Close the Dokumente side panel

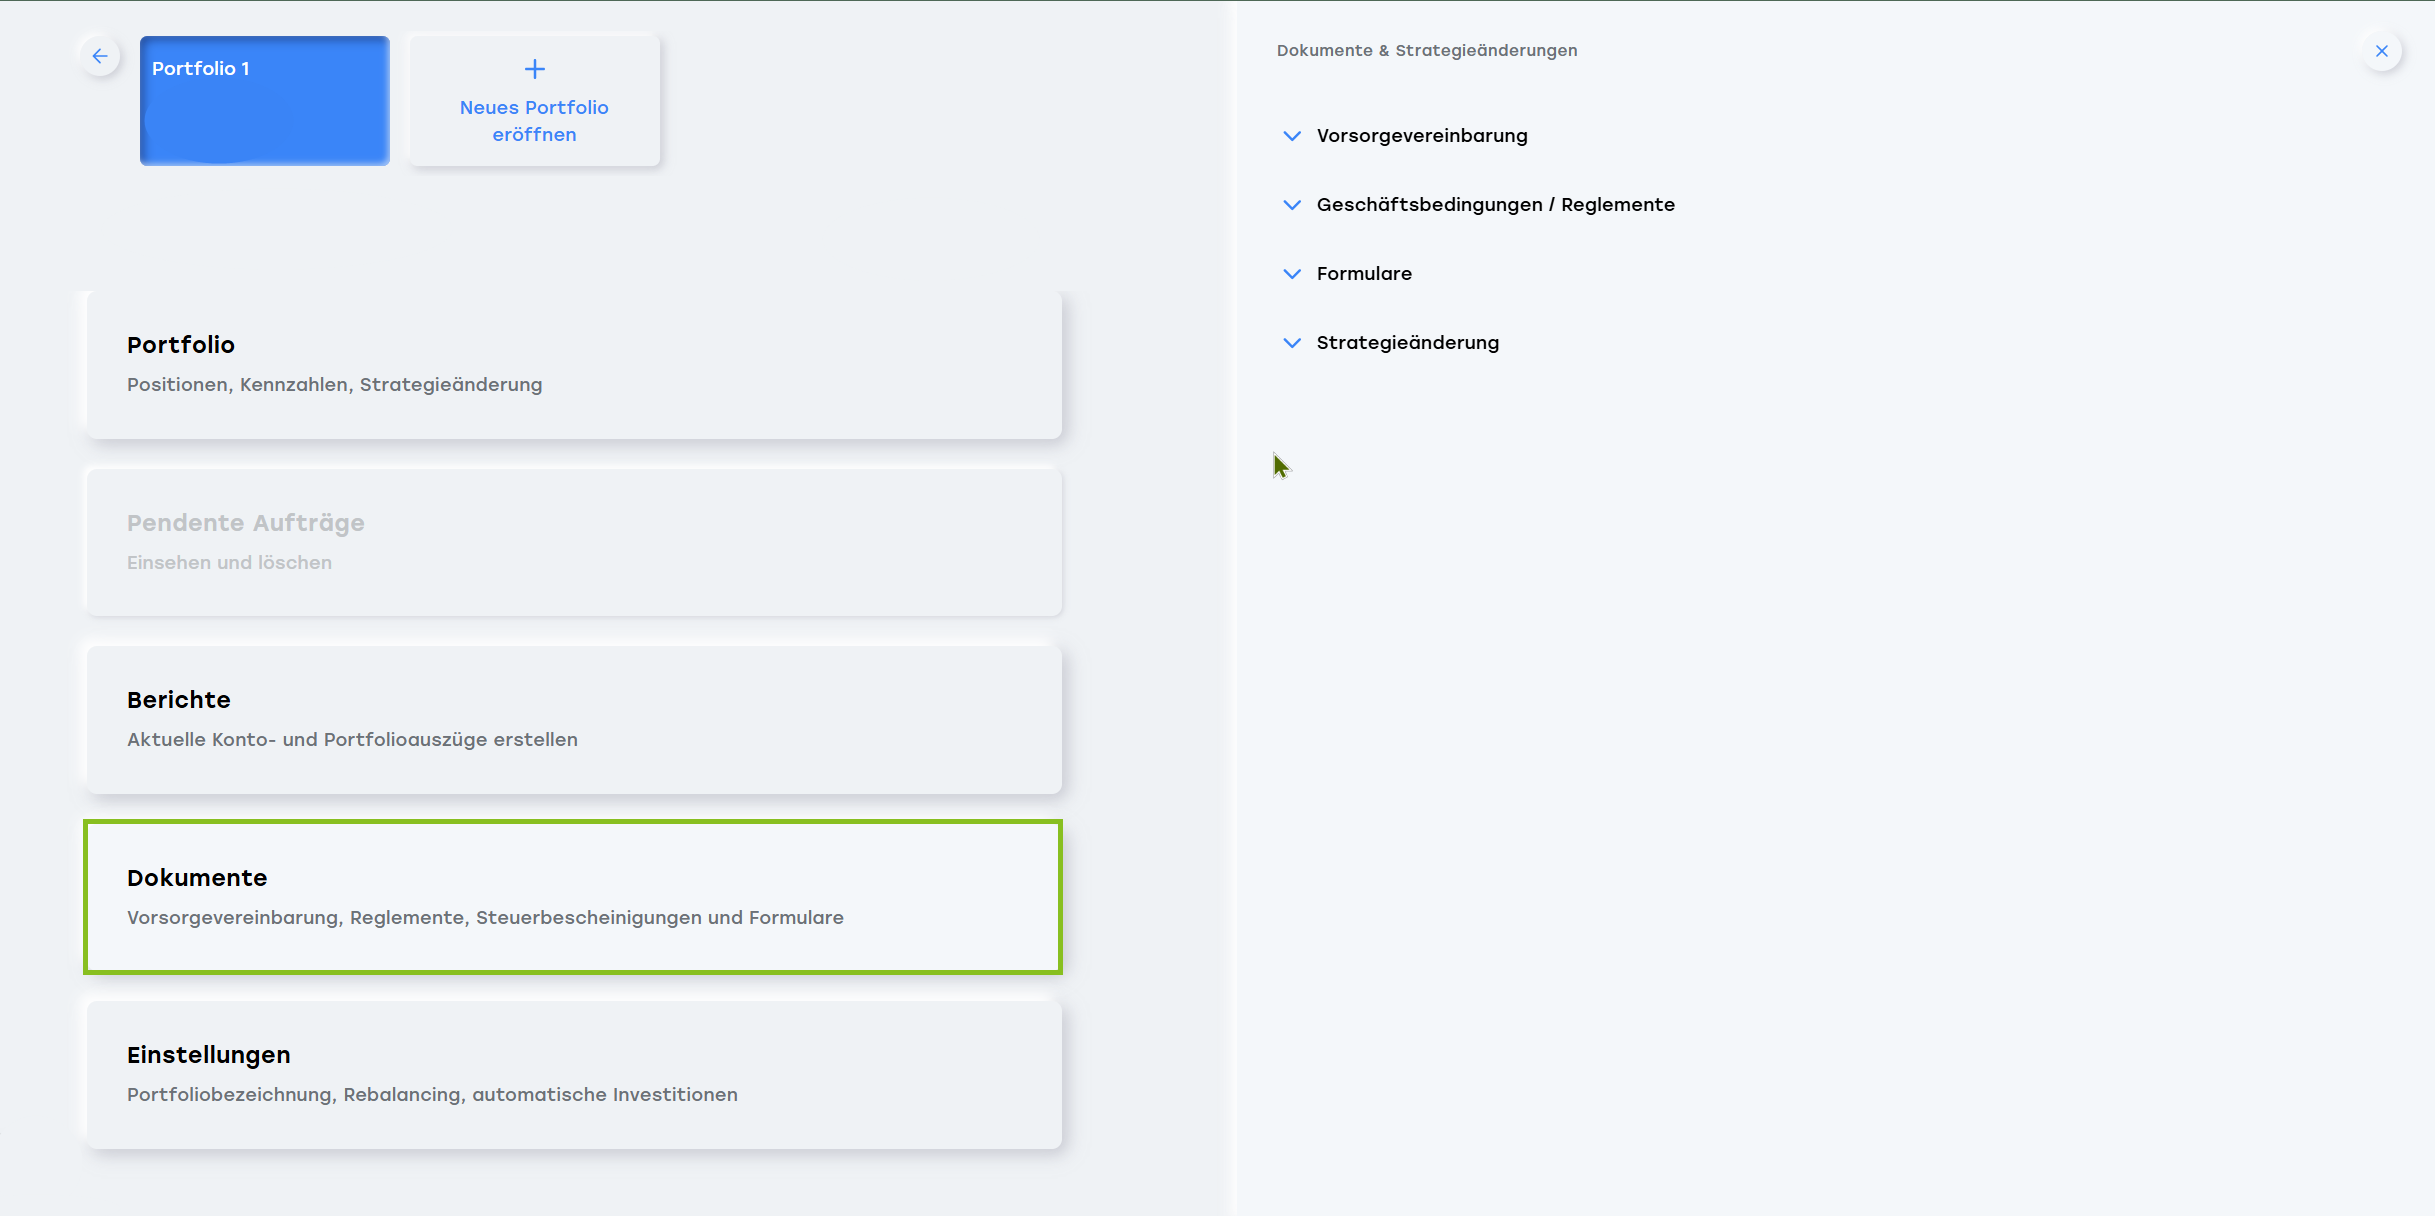click(2382, 51)
